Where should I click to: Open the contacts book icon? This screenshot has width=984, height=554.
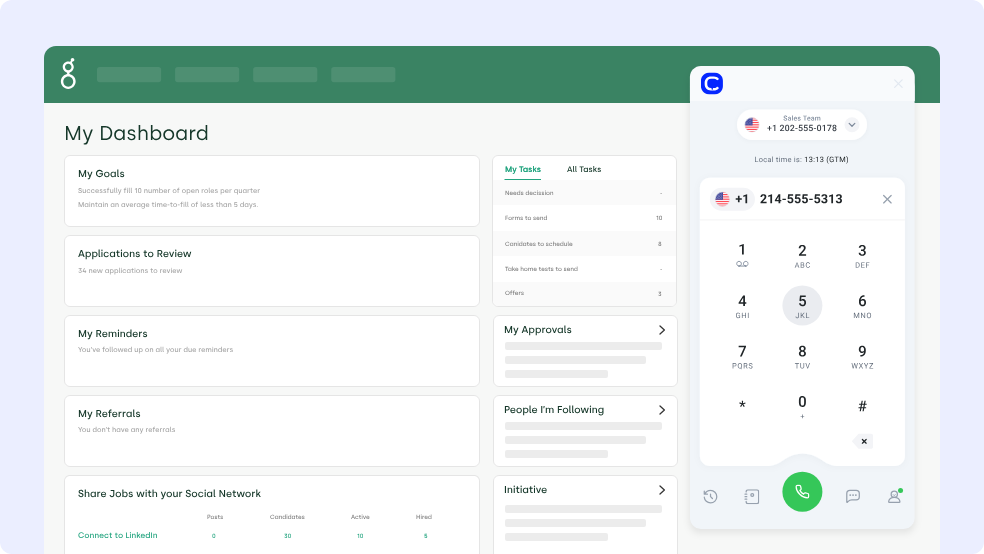pyautogui.click(x=752, y=496)
